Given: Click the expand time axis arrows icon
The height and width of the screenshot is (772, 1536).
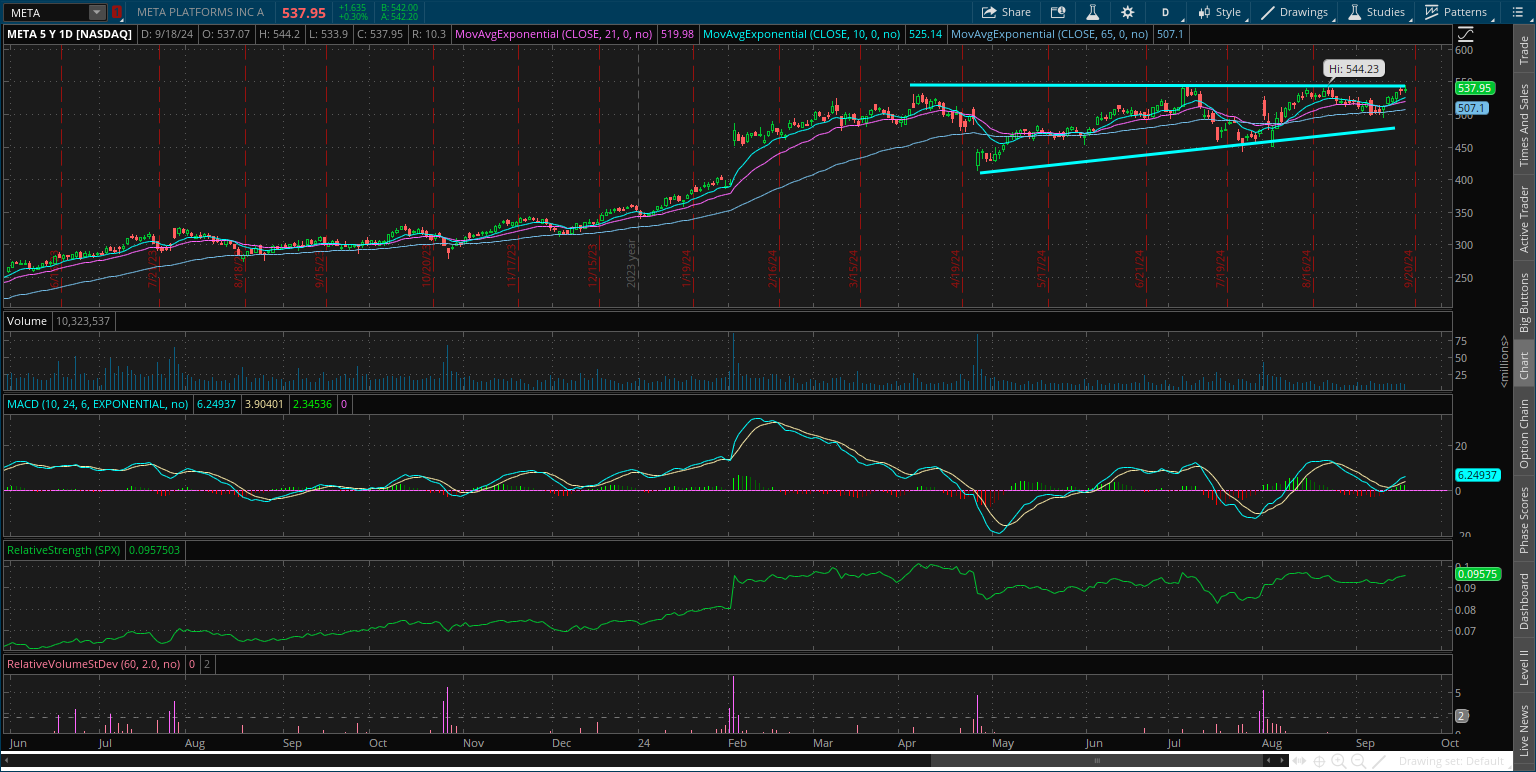Looking at the screenshot, I should [x=1300, y=761].
